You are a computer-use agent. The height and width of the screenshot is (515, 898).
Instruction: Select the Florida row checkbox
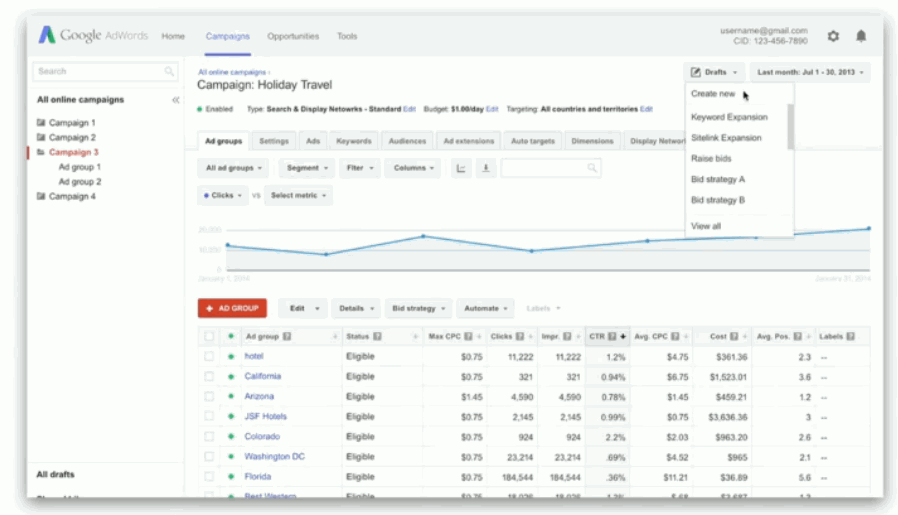click(x=209, y=477)
